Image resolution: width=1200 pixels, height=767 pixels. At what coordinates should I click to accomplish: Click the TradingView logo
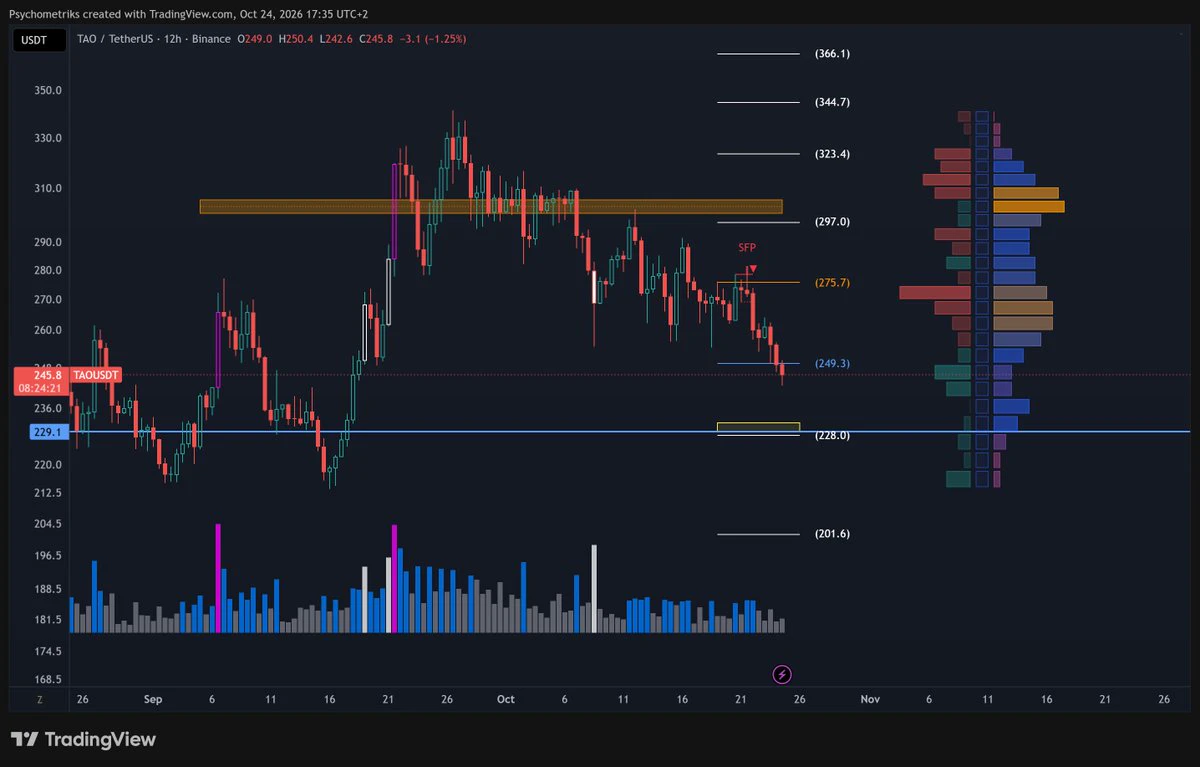coord(84,740)
